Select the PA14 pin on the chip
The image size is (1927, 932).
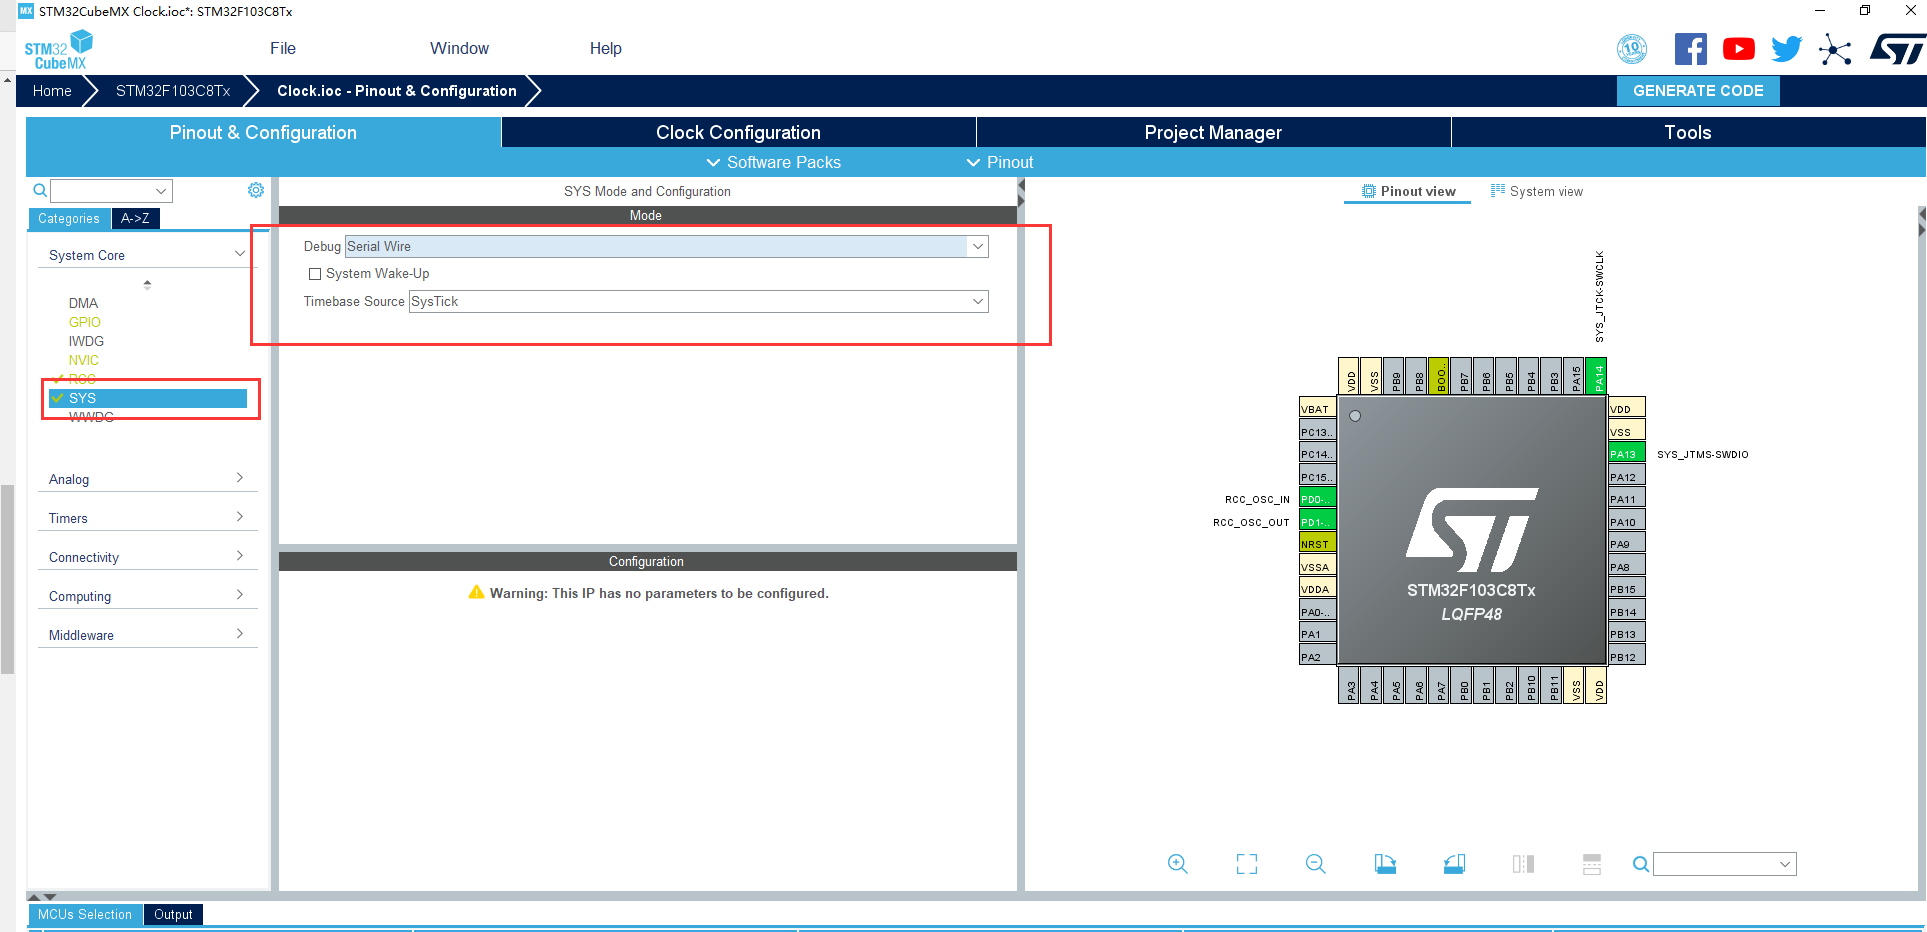pyautogui.click(x=1597, y=376)
